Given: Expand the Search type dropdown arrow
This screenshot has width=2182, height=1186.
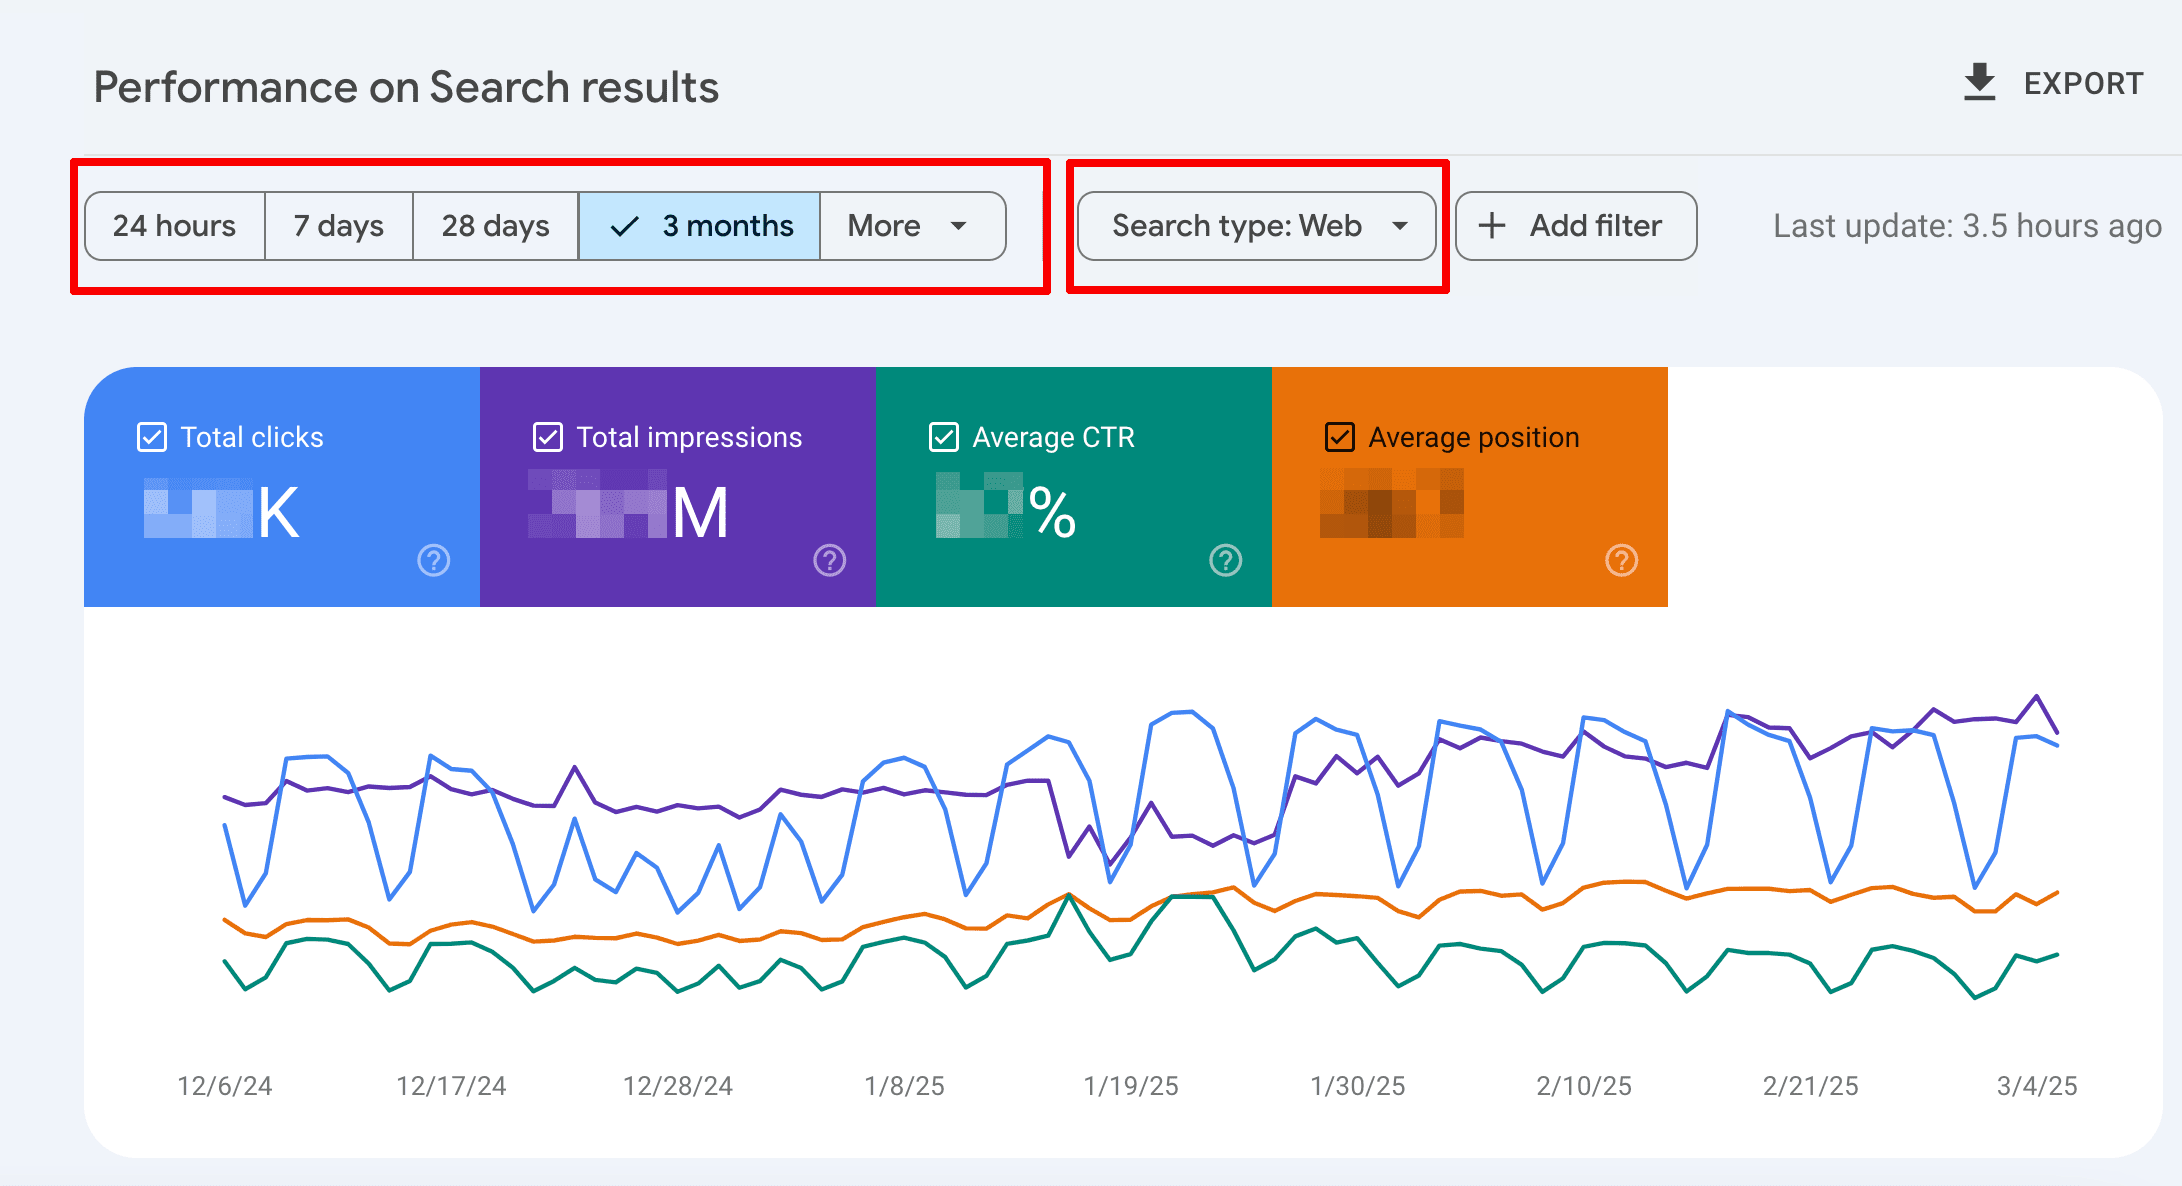Looking at the screenshot, I should (x=1400, y=227).
